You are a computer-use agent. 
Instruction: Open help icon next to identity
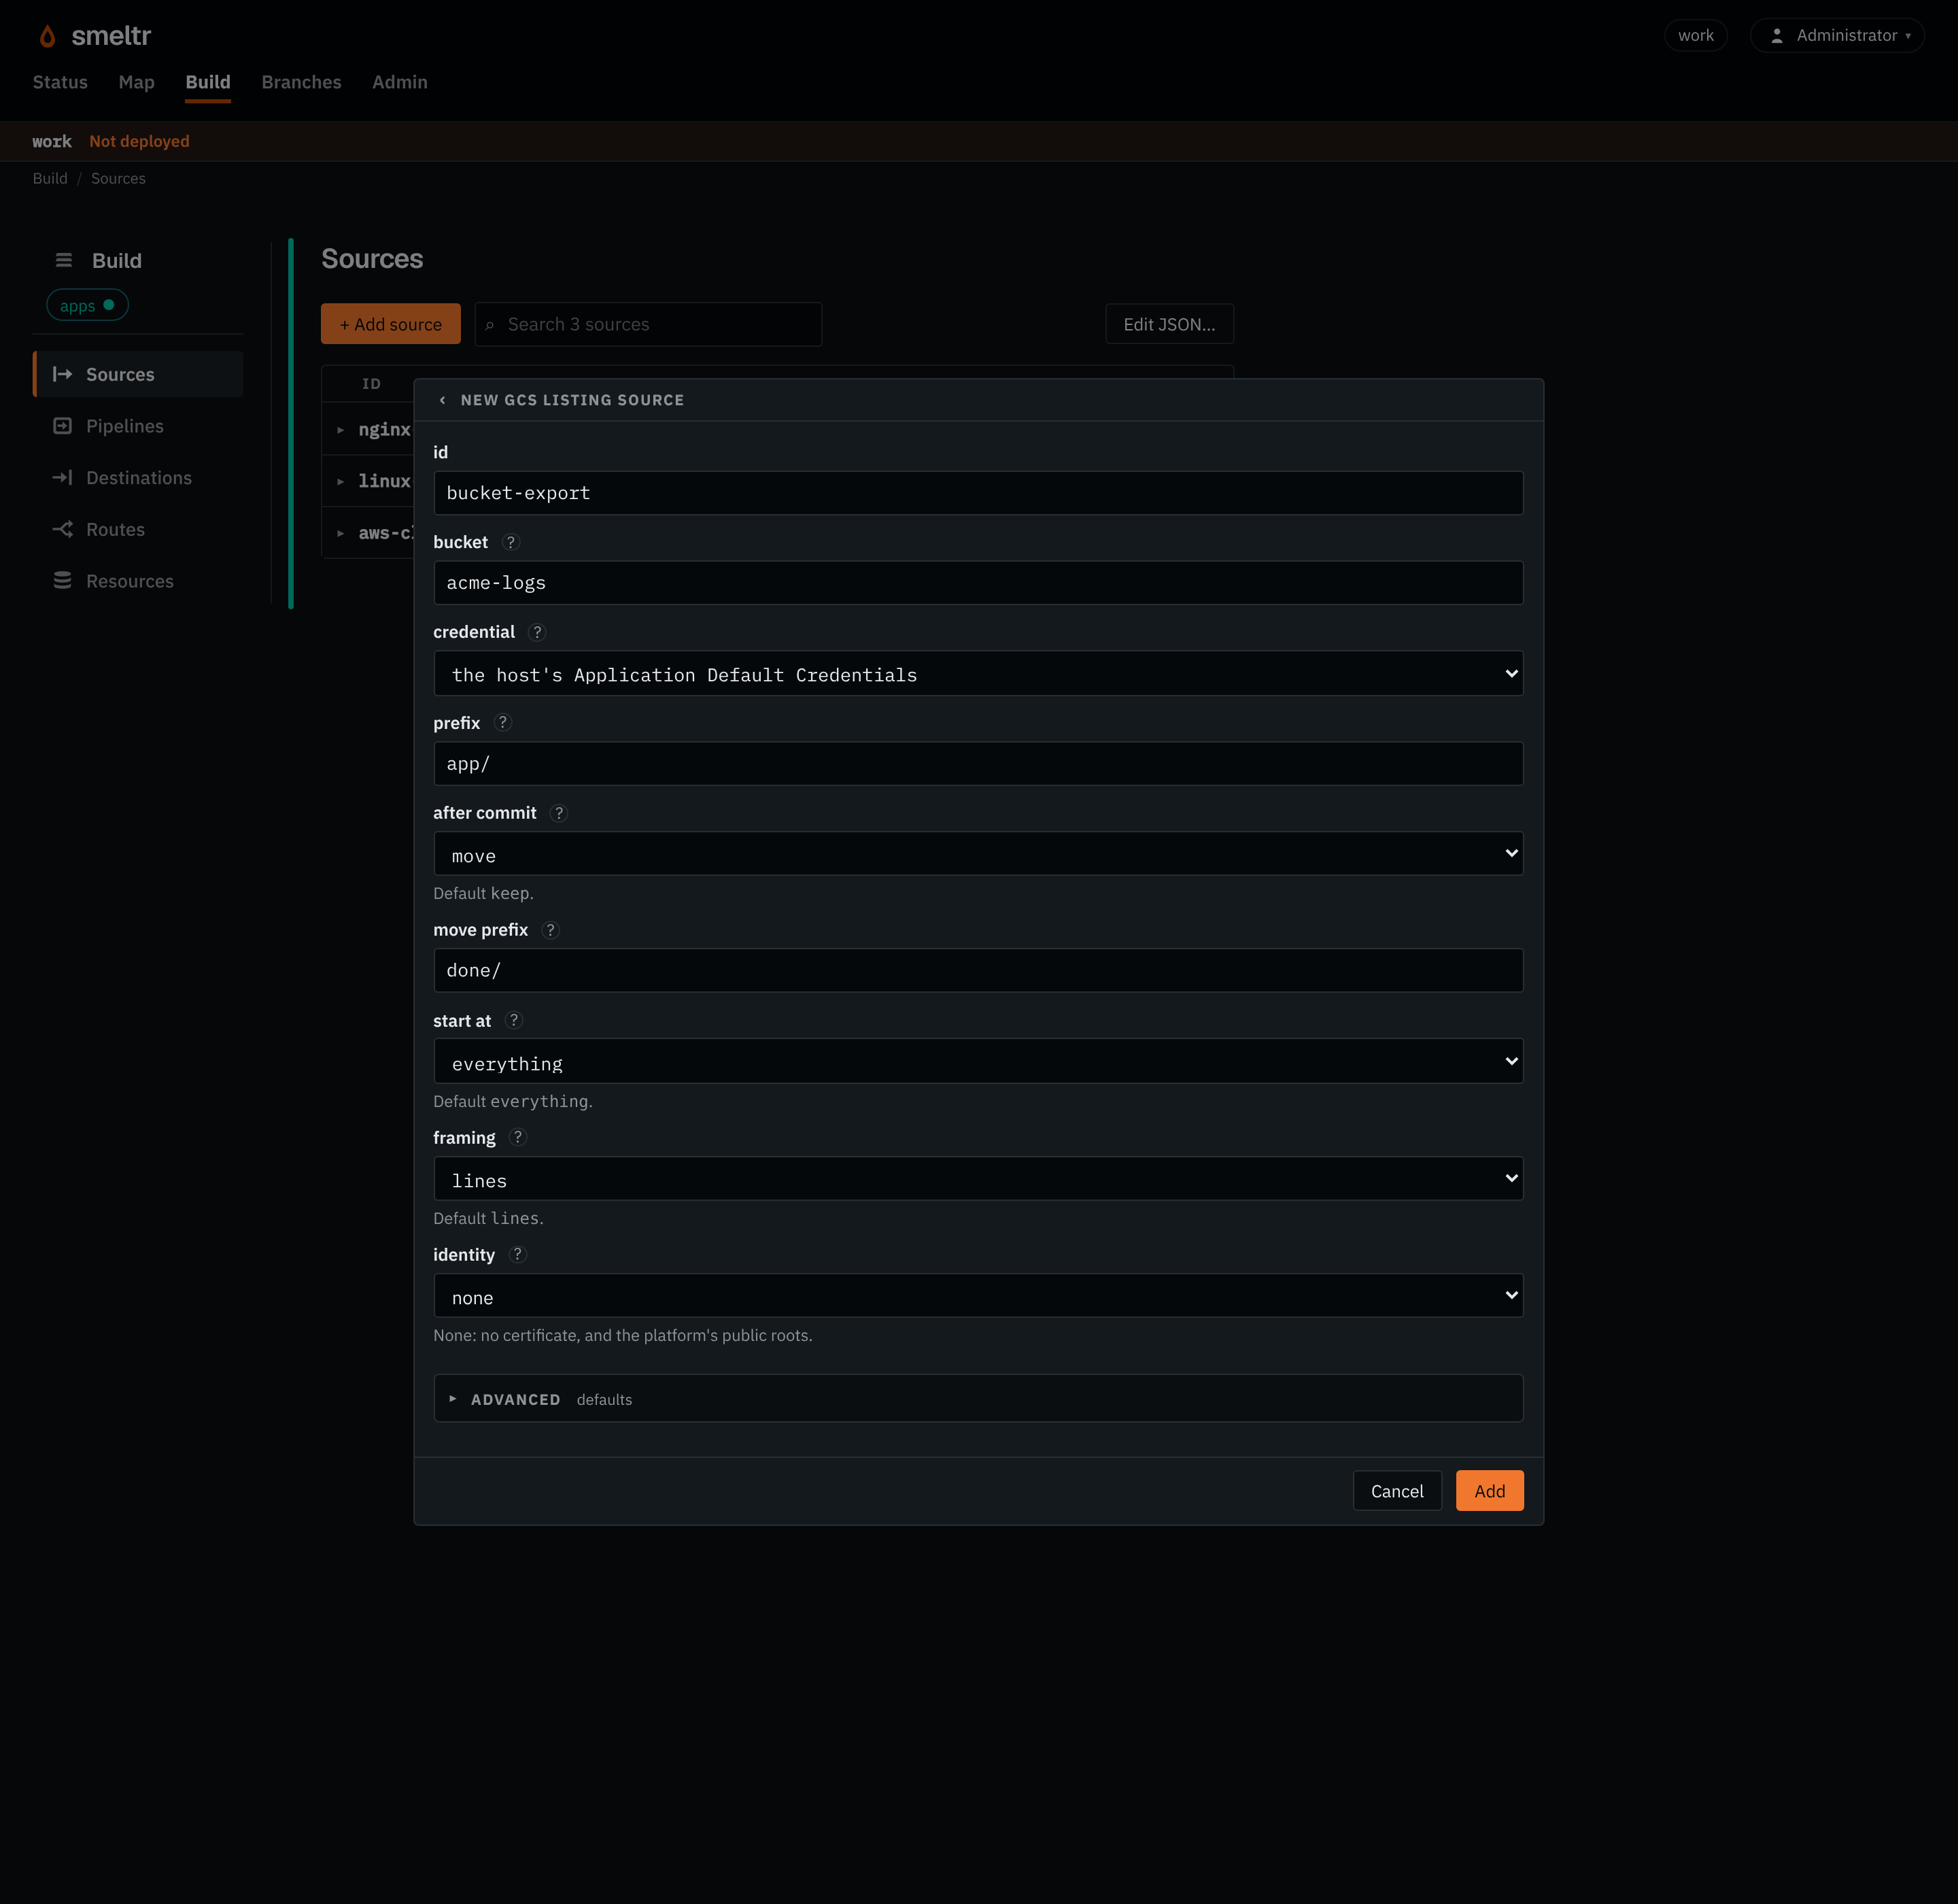pos(517,1254)
